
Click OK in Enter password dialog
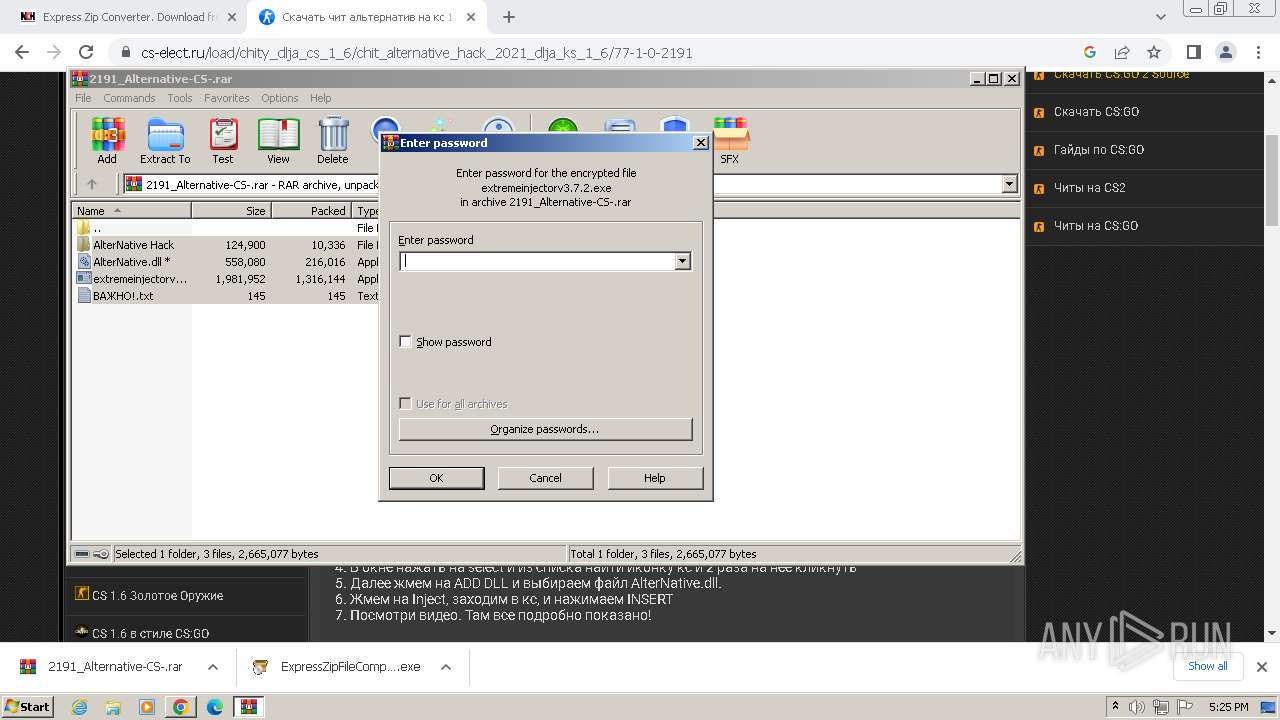(x=436, y=478)
